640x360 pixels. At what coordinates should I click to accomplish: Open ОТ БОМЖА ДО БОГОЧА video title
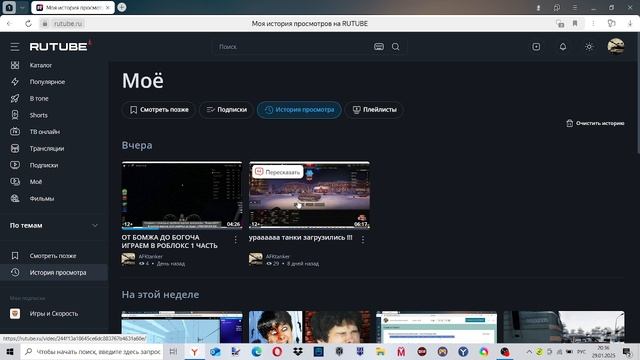[x=169, y=242]
